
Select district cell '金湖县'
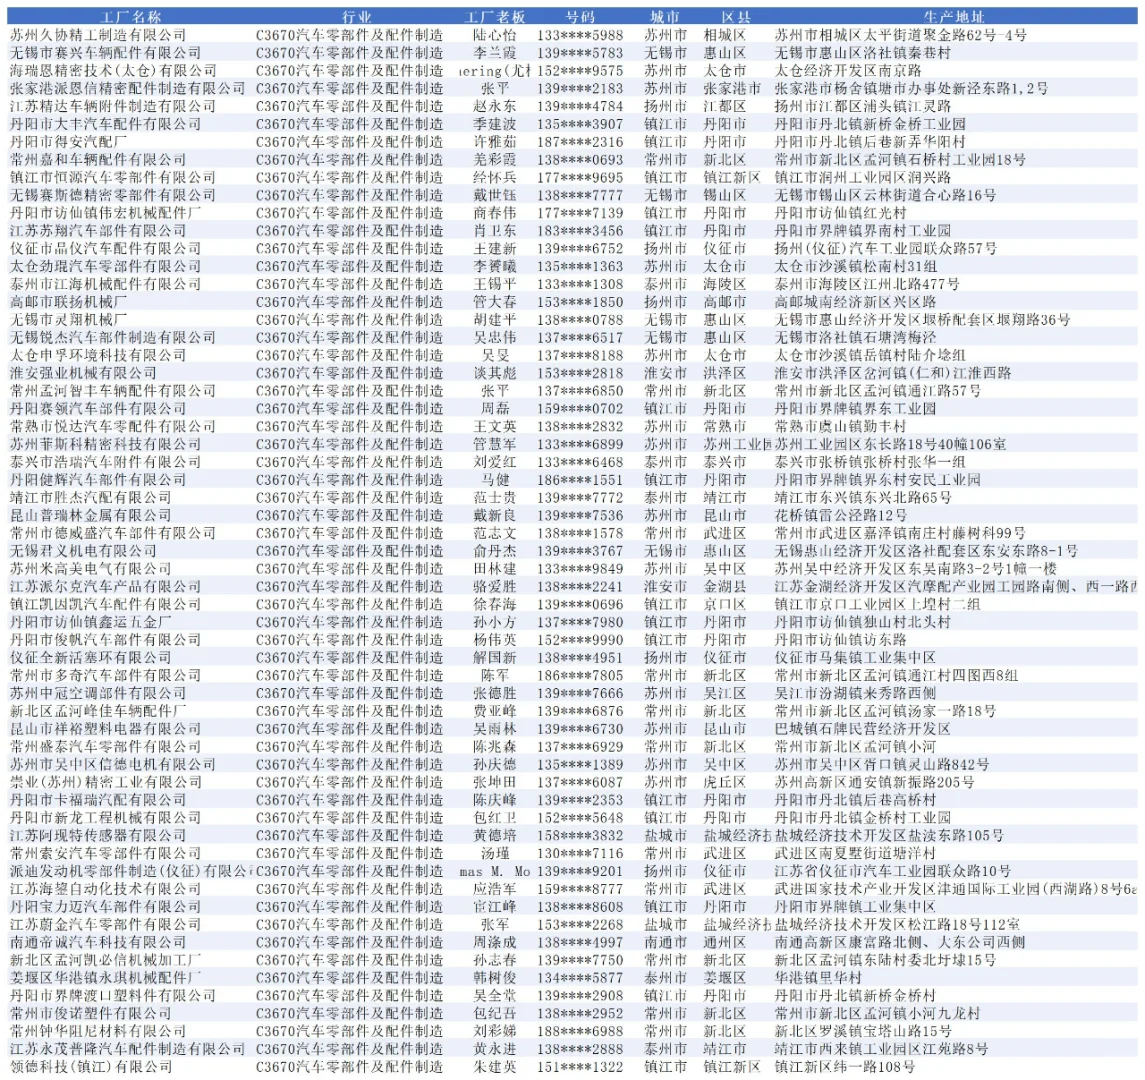(724, 586)
